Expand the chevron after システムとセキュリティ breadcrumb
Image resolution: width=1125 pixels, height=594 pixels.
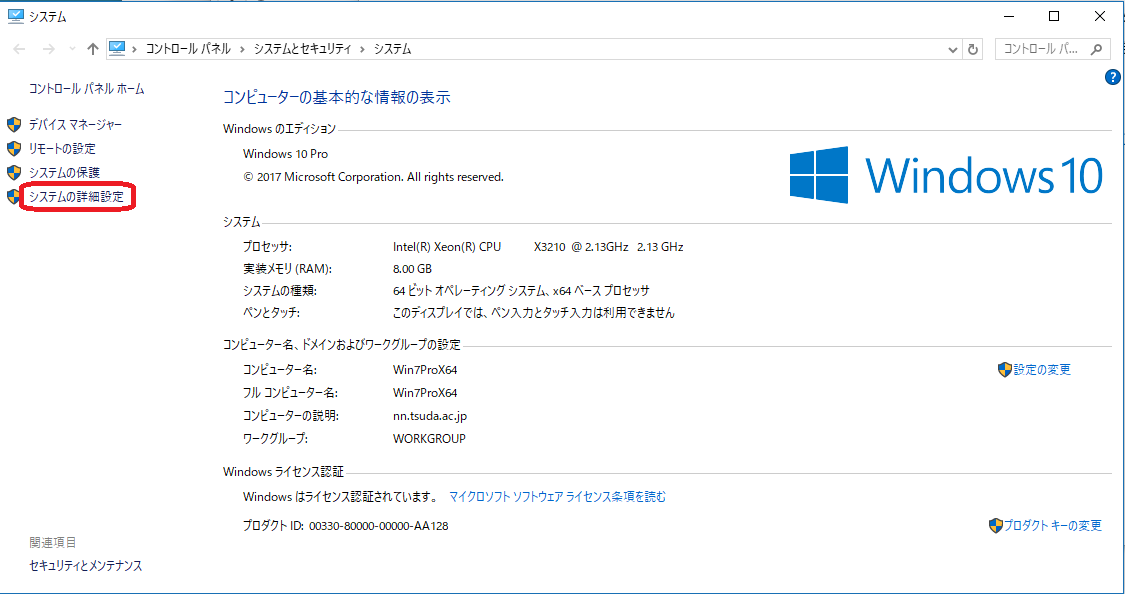pyautogui.click(x=364, y=49)
